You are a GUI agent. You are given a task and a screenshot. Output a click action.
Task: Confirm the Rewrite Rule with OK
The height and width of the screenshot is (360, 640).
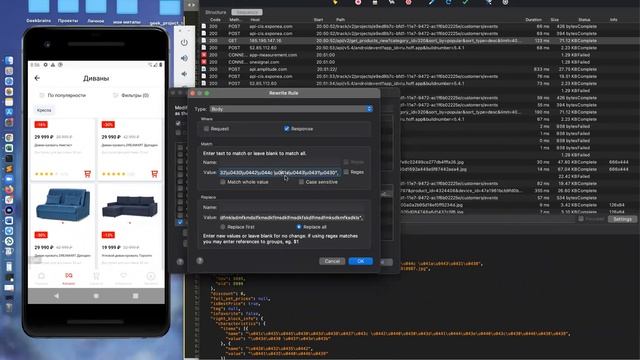pos(360,261)
